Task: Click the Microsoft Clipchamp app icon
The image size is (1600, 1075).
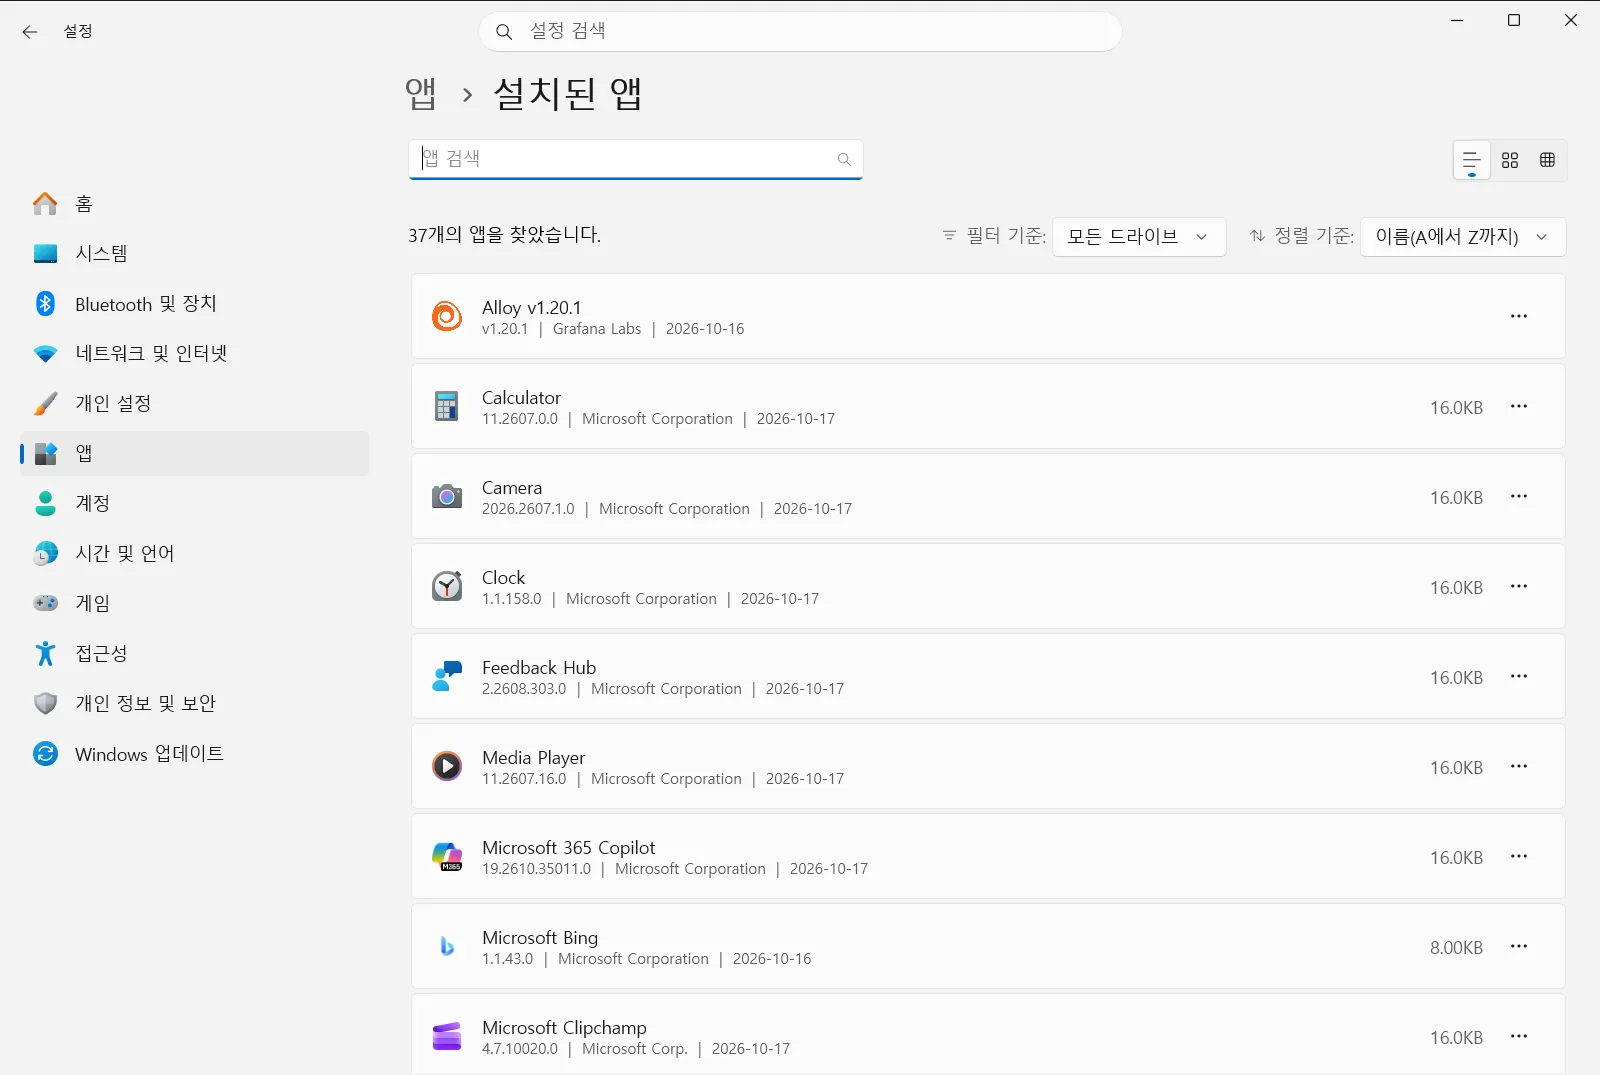Action: tap(447, 1036)
